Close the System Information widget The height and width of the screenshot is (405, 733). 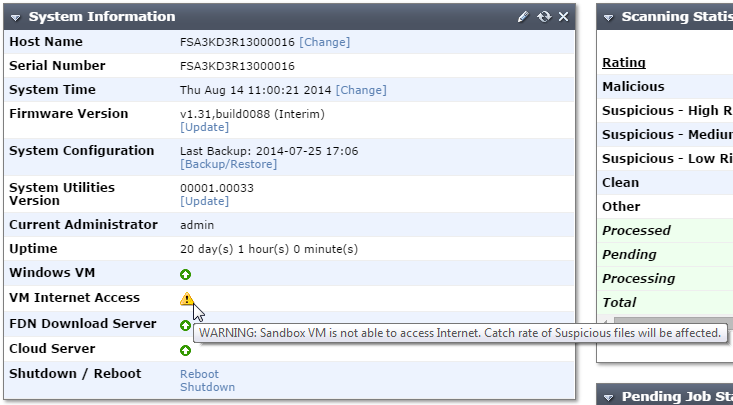click(563, 17)
